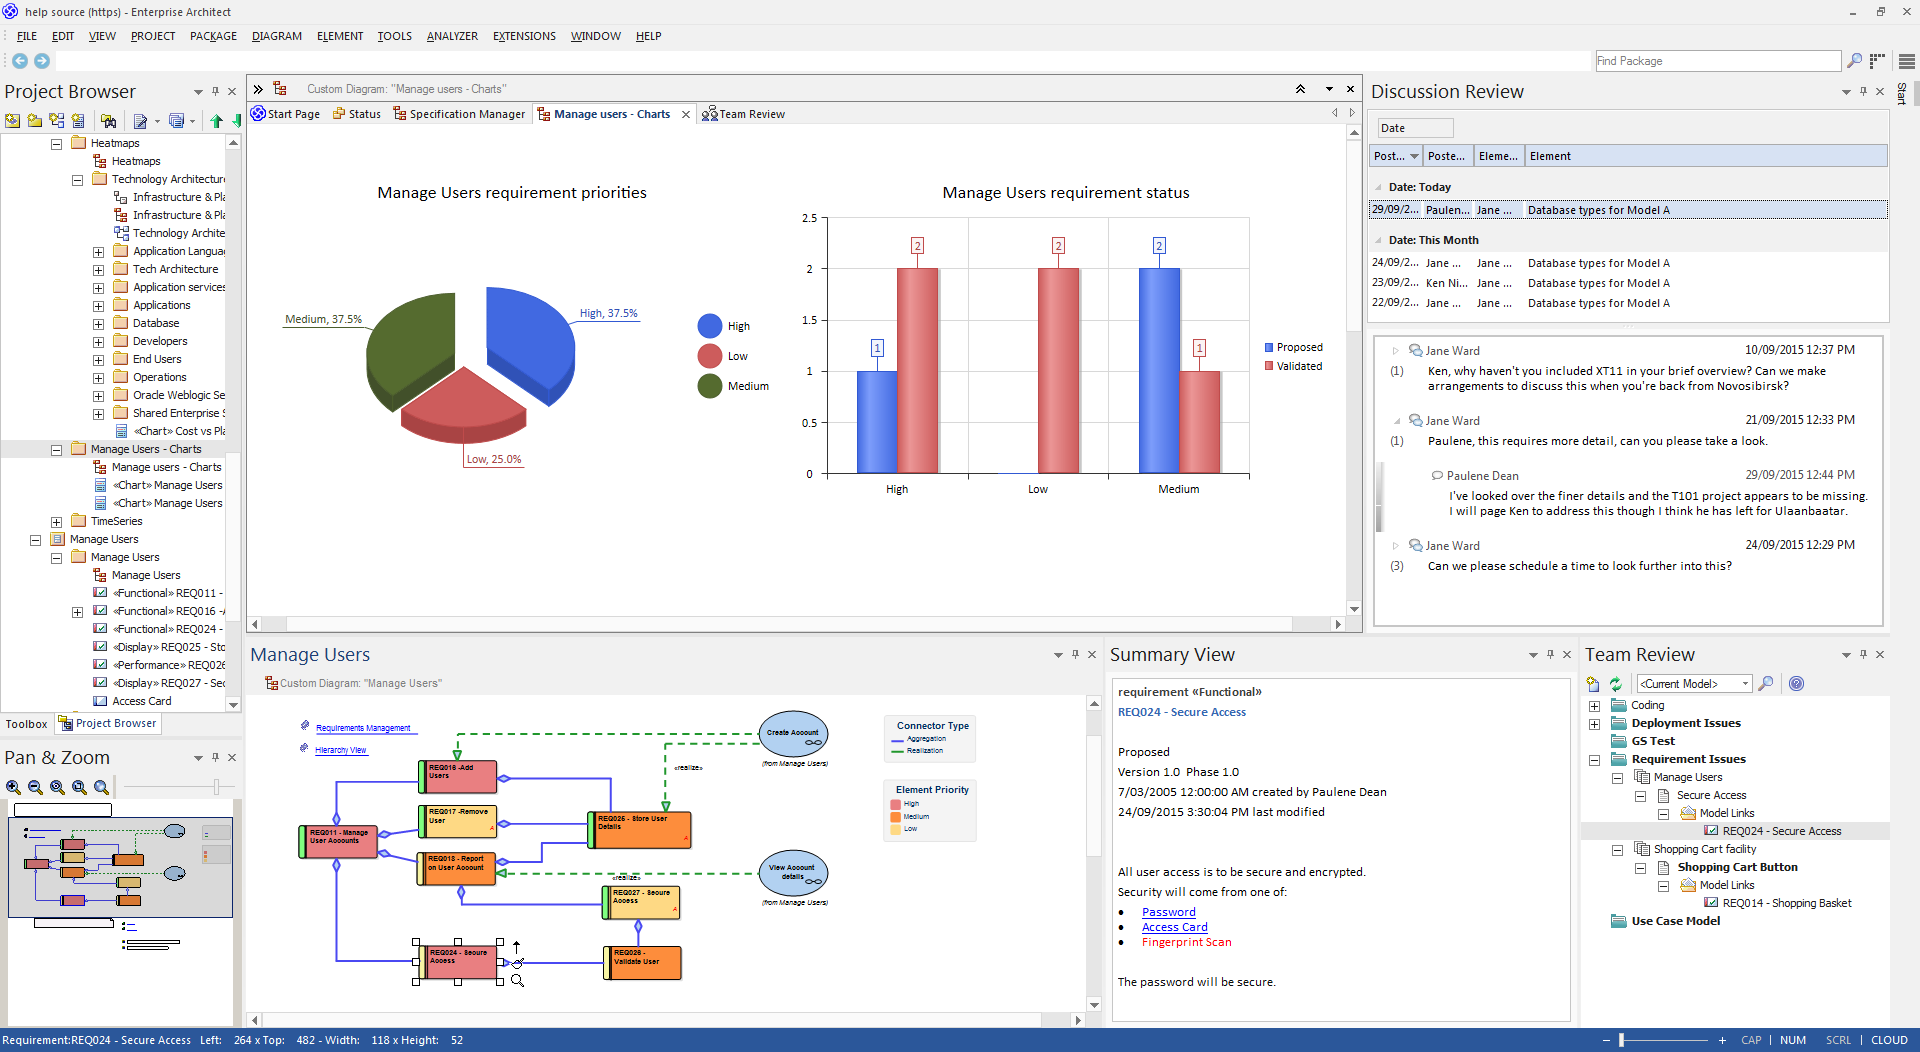Open Team Review help icon

click(x=1796, y=684)
